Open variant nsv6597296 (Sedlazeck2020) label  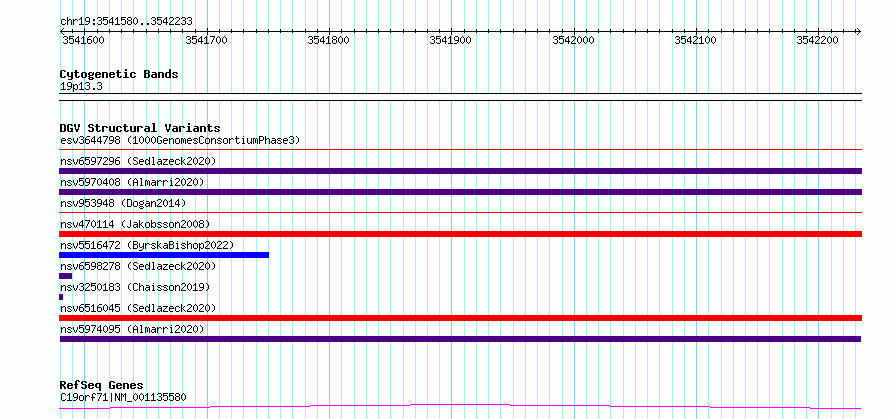(x=138, y=161)
